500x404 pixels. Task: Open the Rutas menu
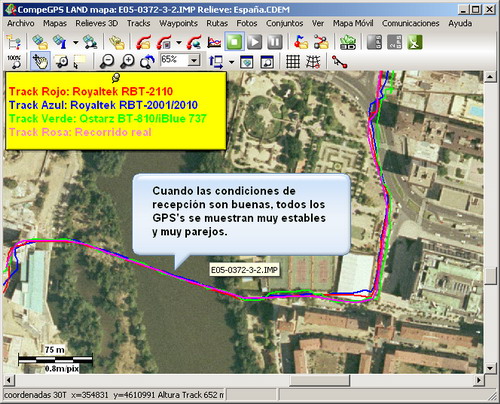[217, 23]
